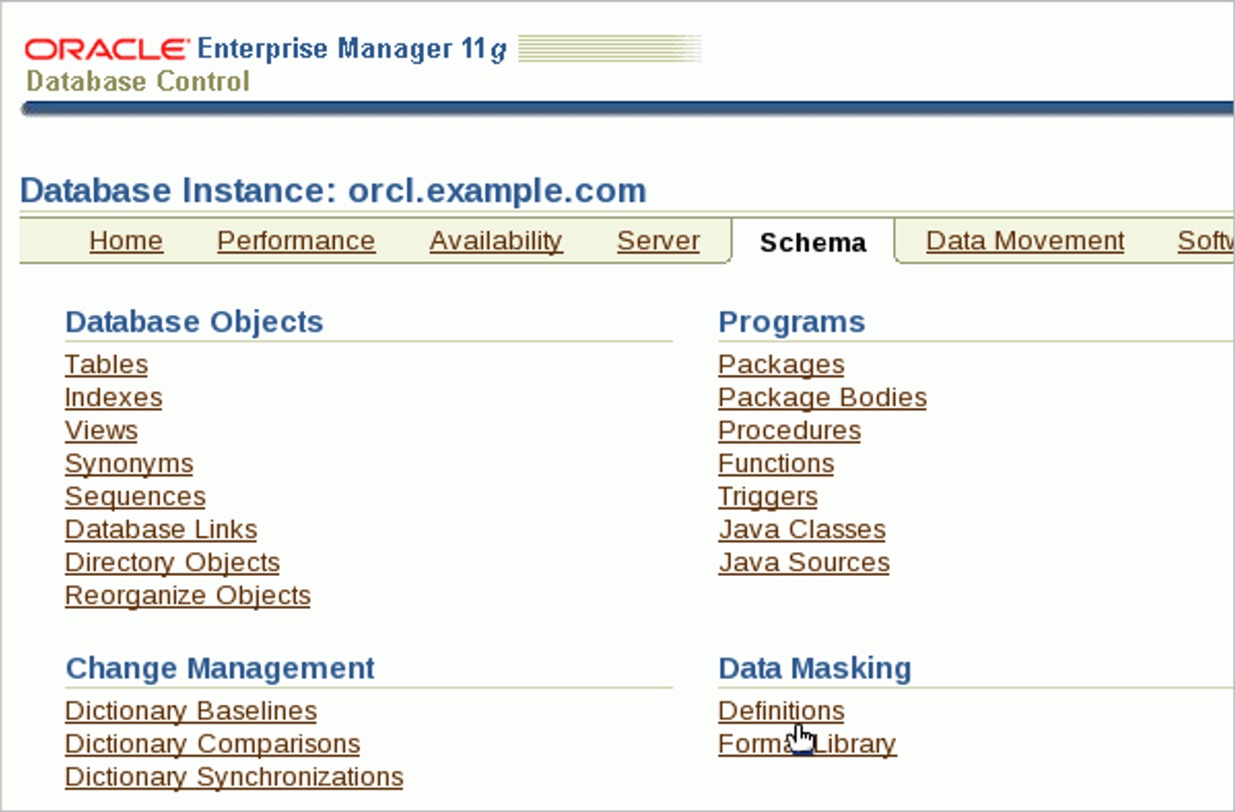Open Database Links
Viewport: 1236px width, 812px height.
coord(161,529)
